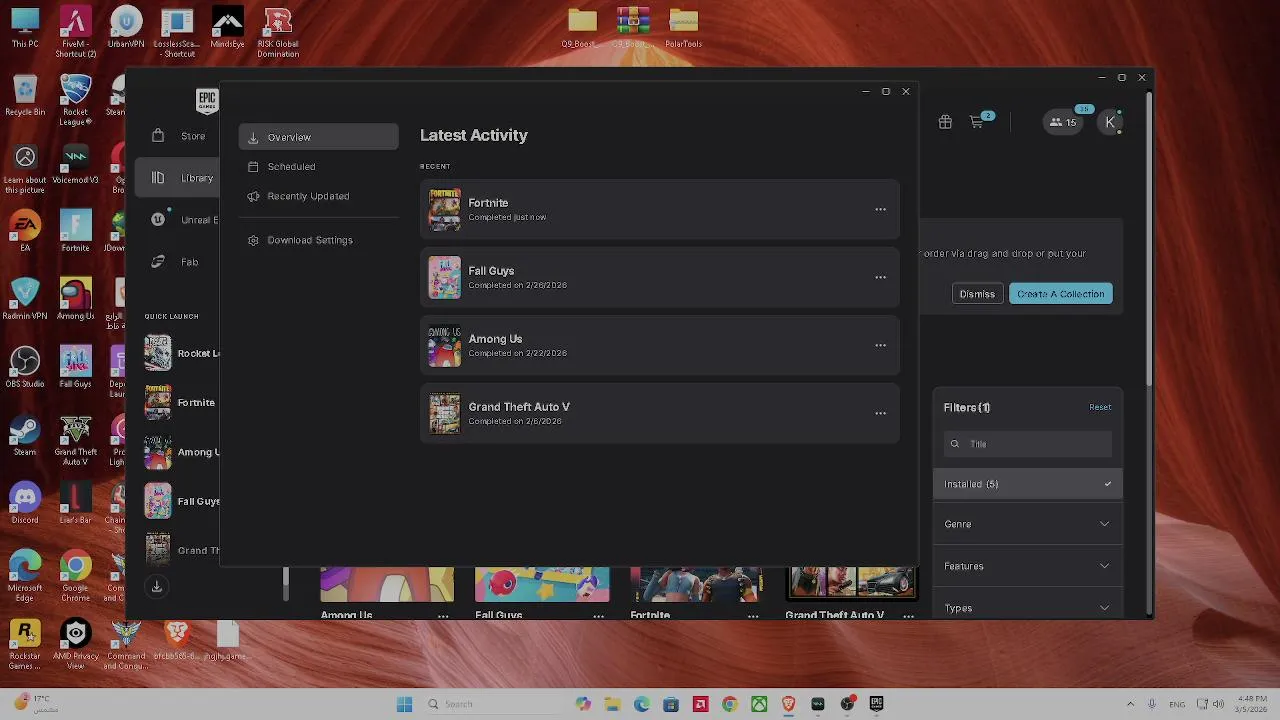Open the Fab icon in the sidebar

158,261
